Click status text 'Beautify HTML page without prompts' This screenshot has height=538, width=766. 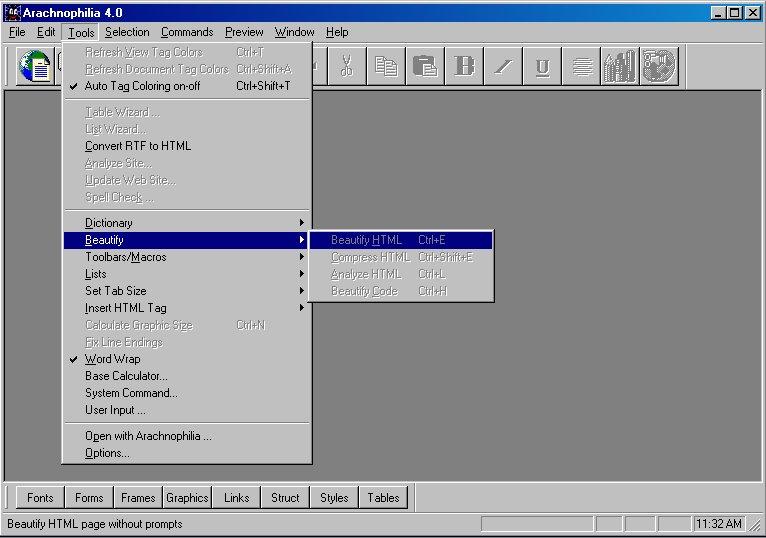click(x=95, y=524)
